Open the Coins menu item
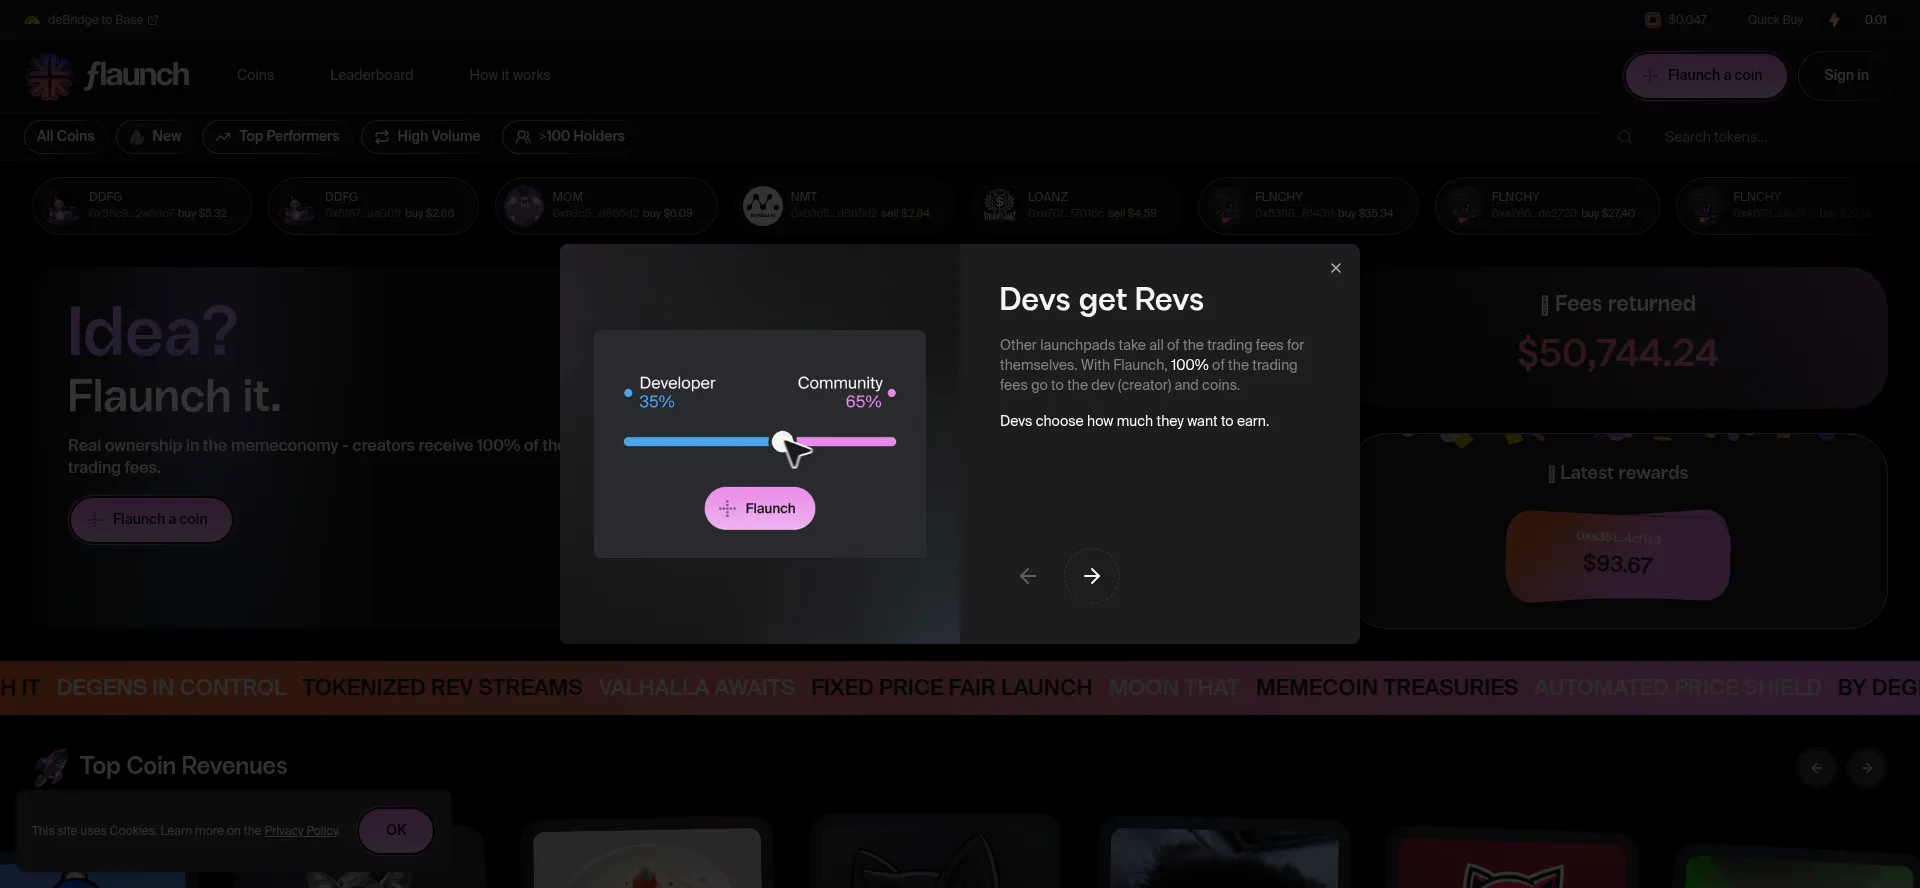 (x=255, y=75)
